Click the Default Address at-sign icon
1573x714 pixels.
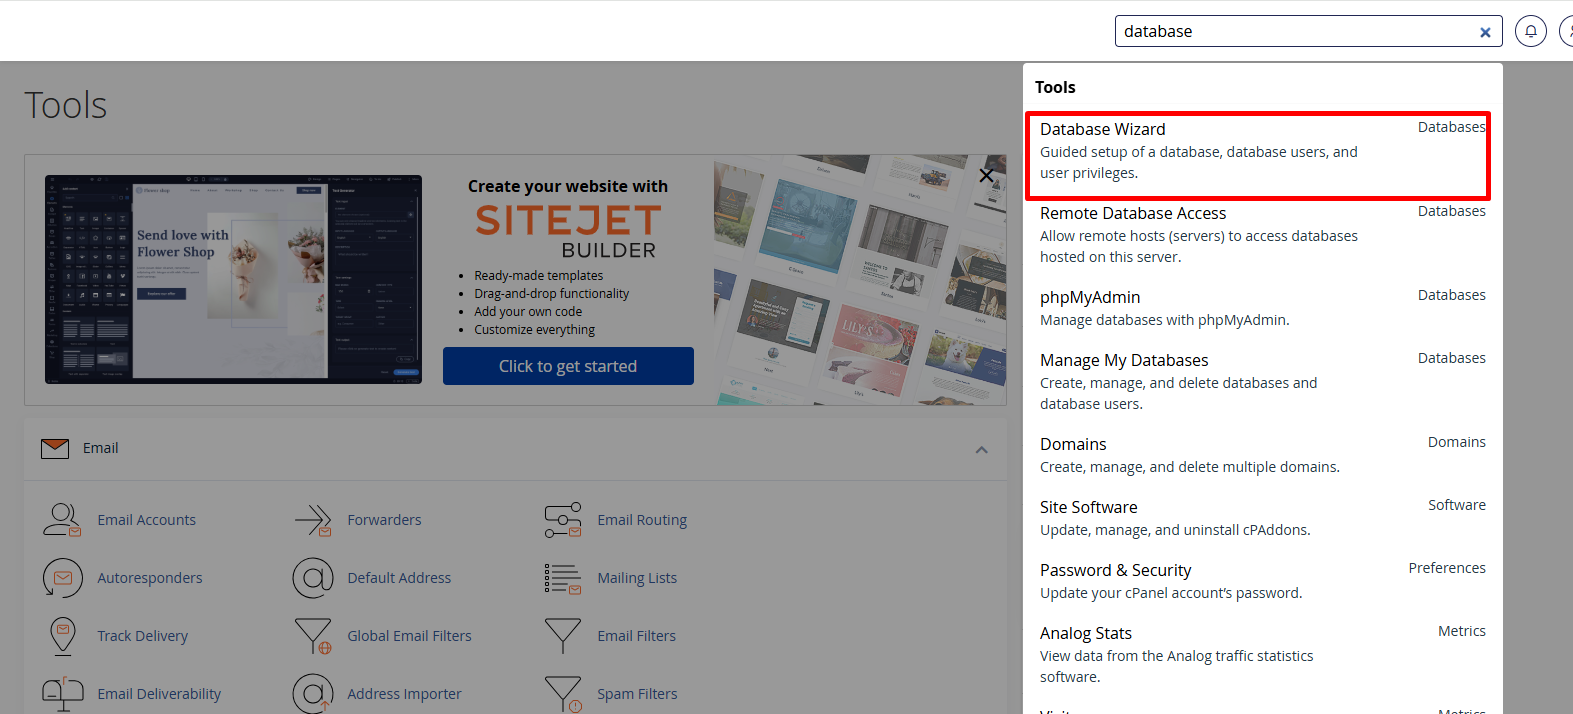pos(312,578)
